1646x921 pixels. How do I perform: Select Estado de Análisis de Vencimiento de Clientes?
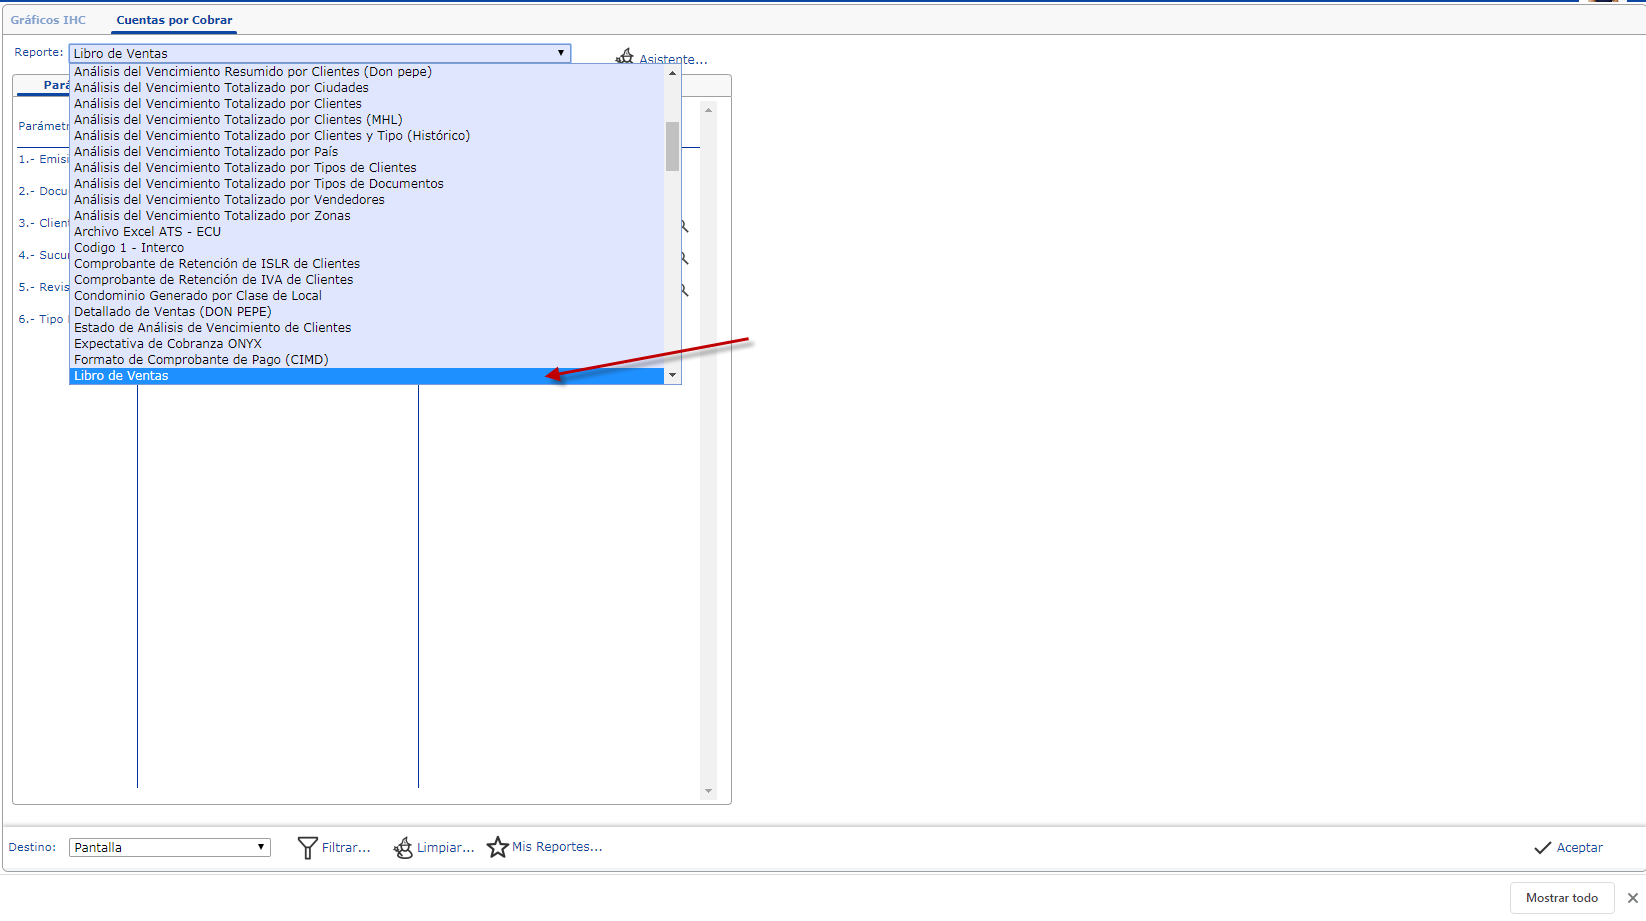tap(366, 328)
